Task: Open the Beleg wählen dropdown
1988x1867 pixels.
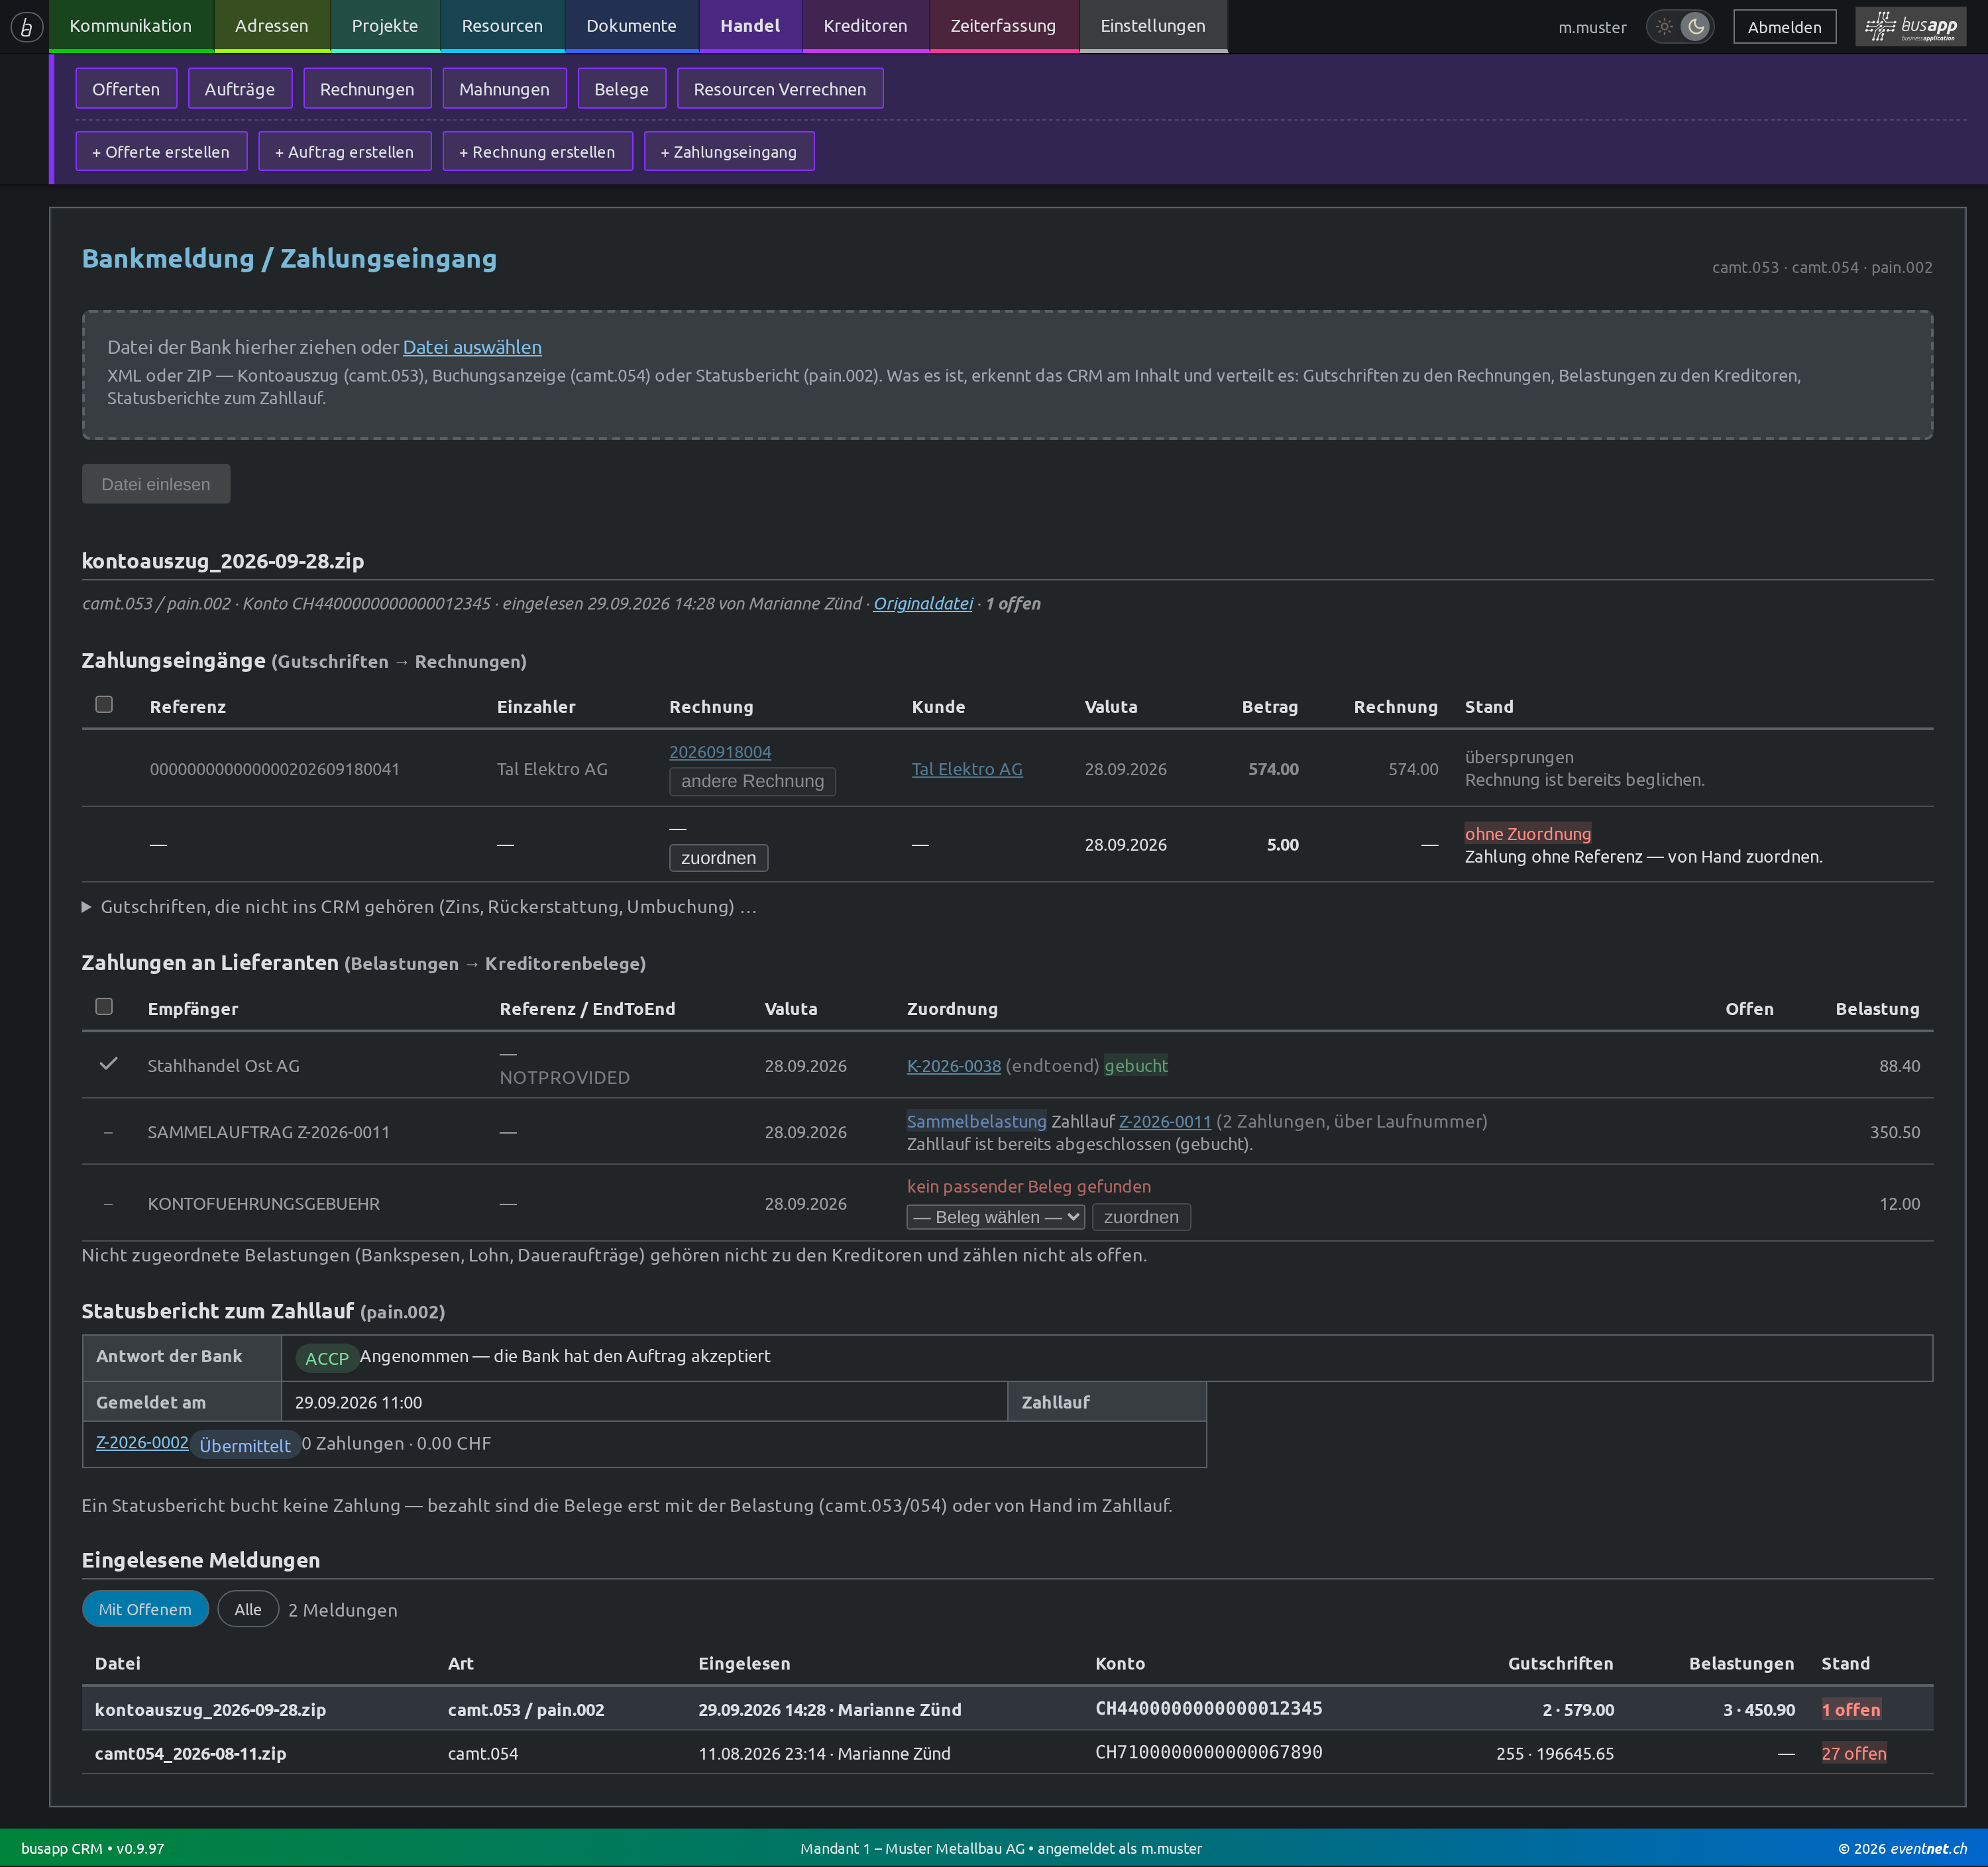Action: click(995, 1217)
